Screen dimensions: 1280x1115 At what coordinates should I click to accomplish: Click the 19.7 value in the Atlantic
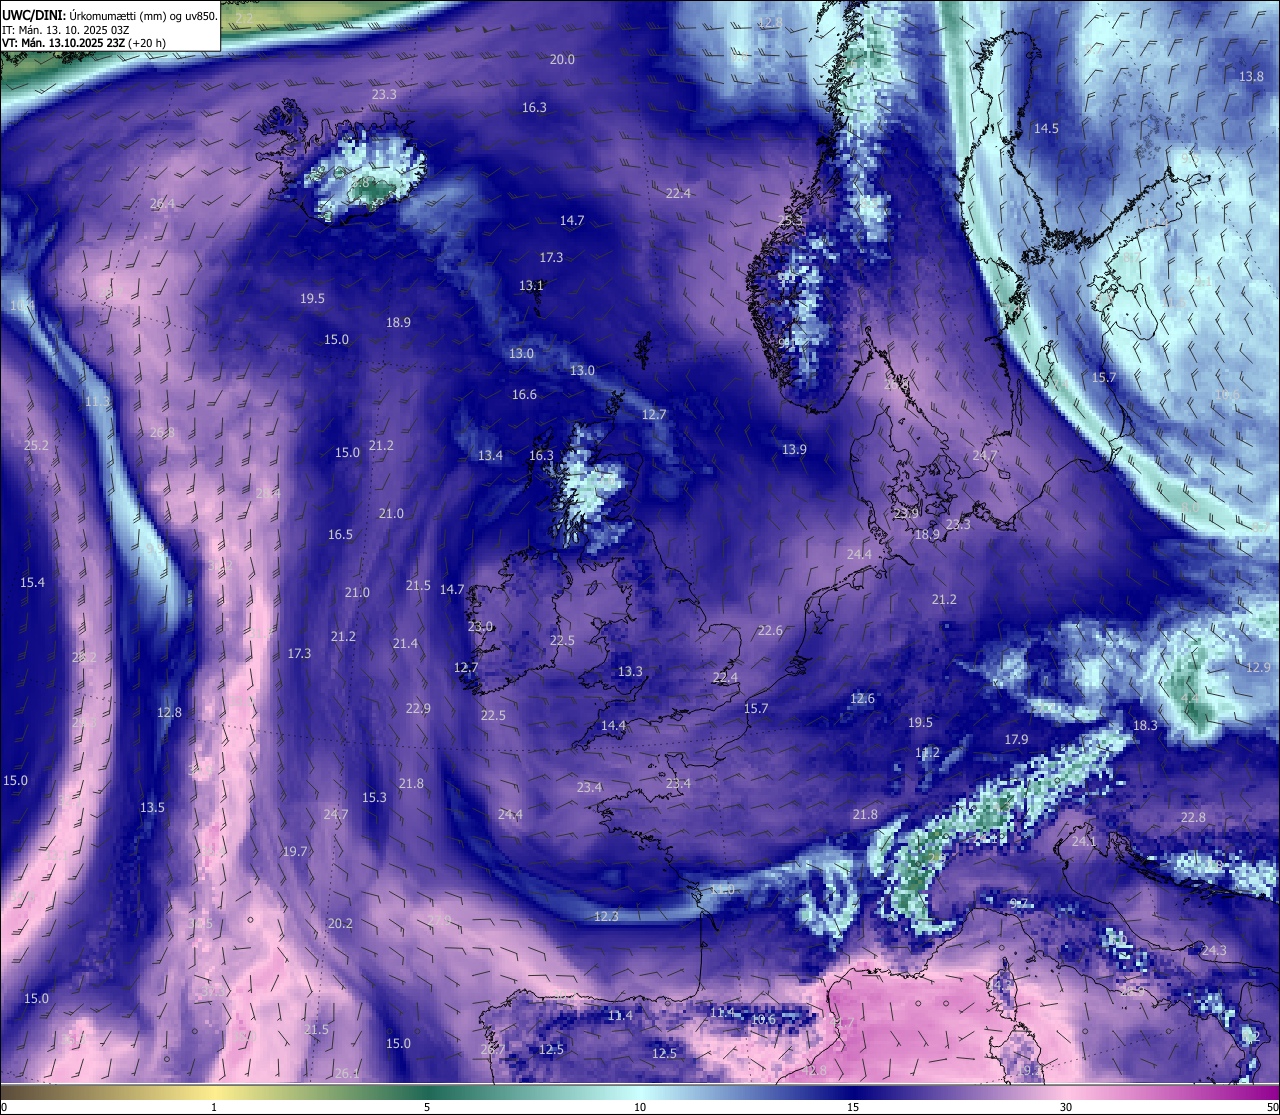coord(294,851)
